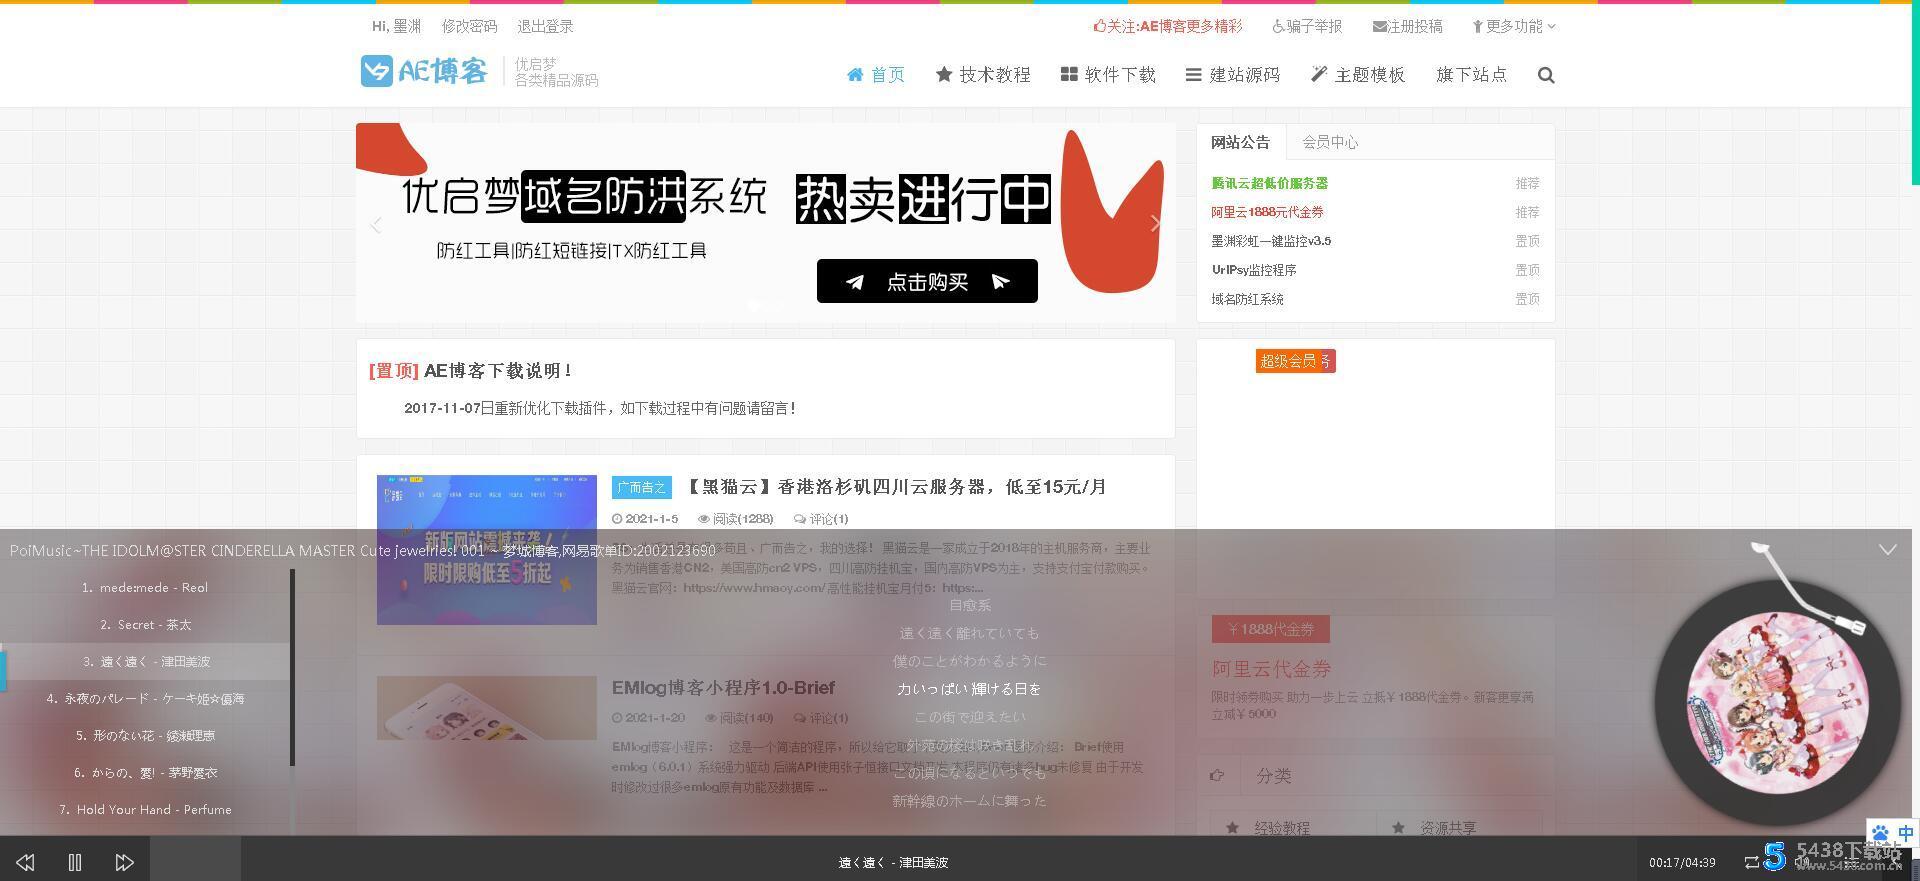
Task: Open 阿里云1888元代金券 announcement
Action: 1267,212
